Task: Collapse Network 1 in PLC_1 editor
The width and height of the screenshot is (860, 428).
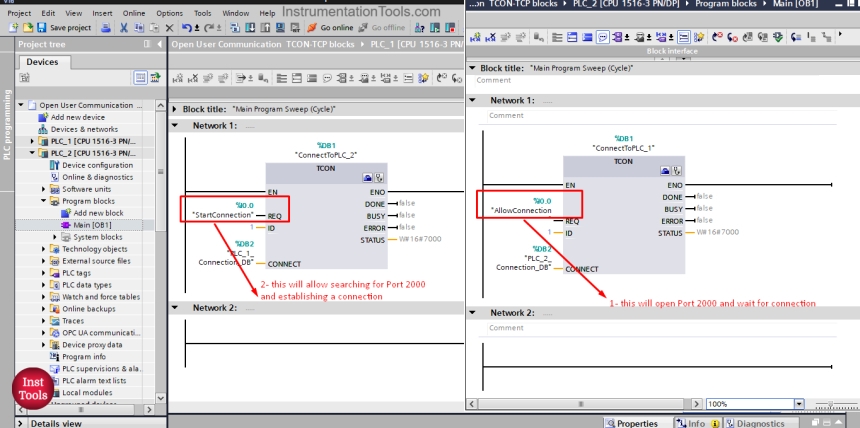Action: tap(174, 126)
